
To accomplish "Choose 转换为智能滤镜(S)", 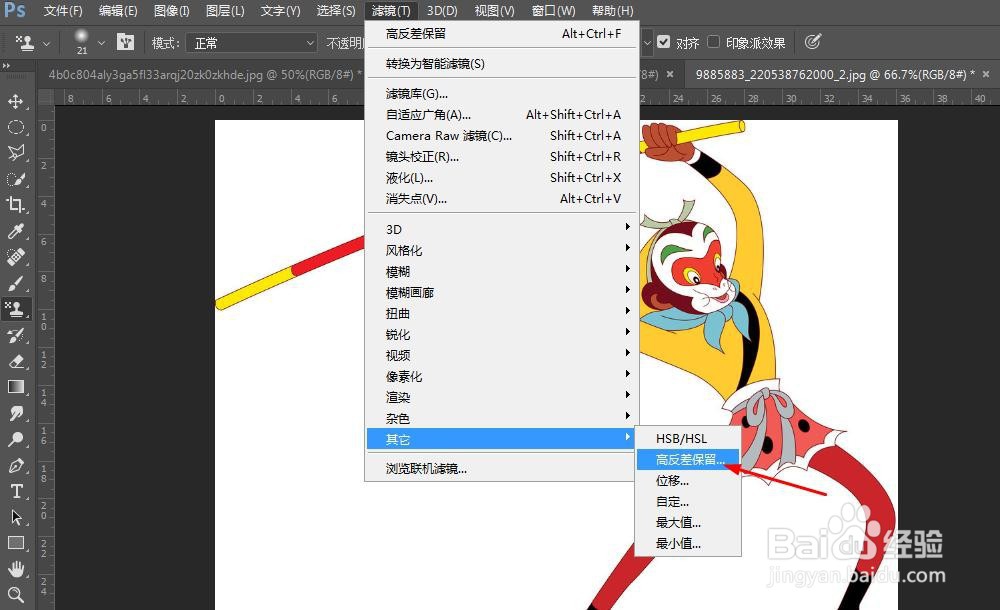I will pyautogui.click(x=501, y=64).
